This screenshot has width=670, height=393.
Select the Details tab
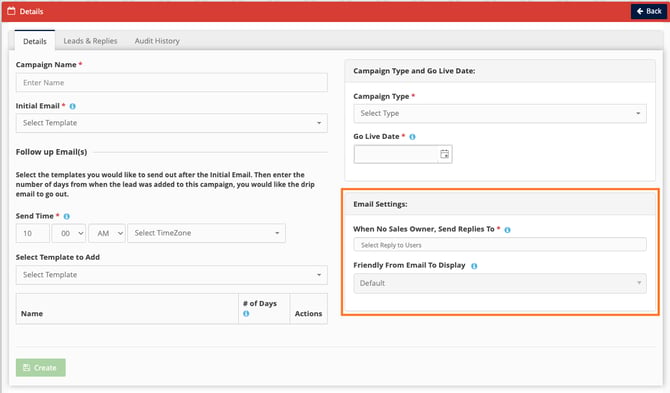35,41
